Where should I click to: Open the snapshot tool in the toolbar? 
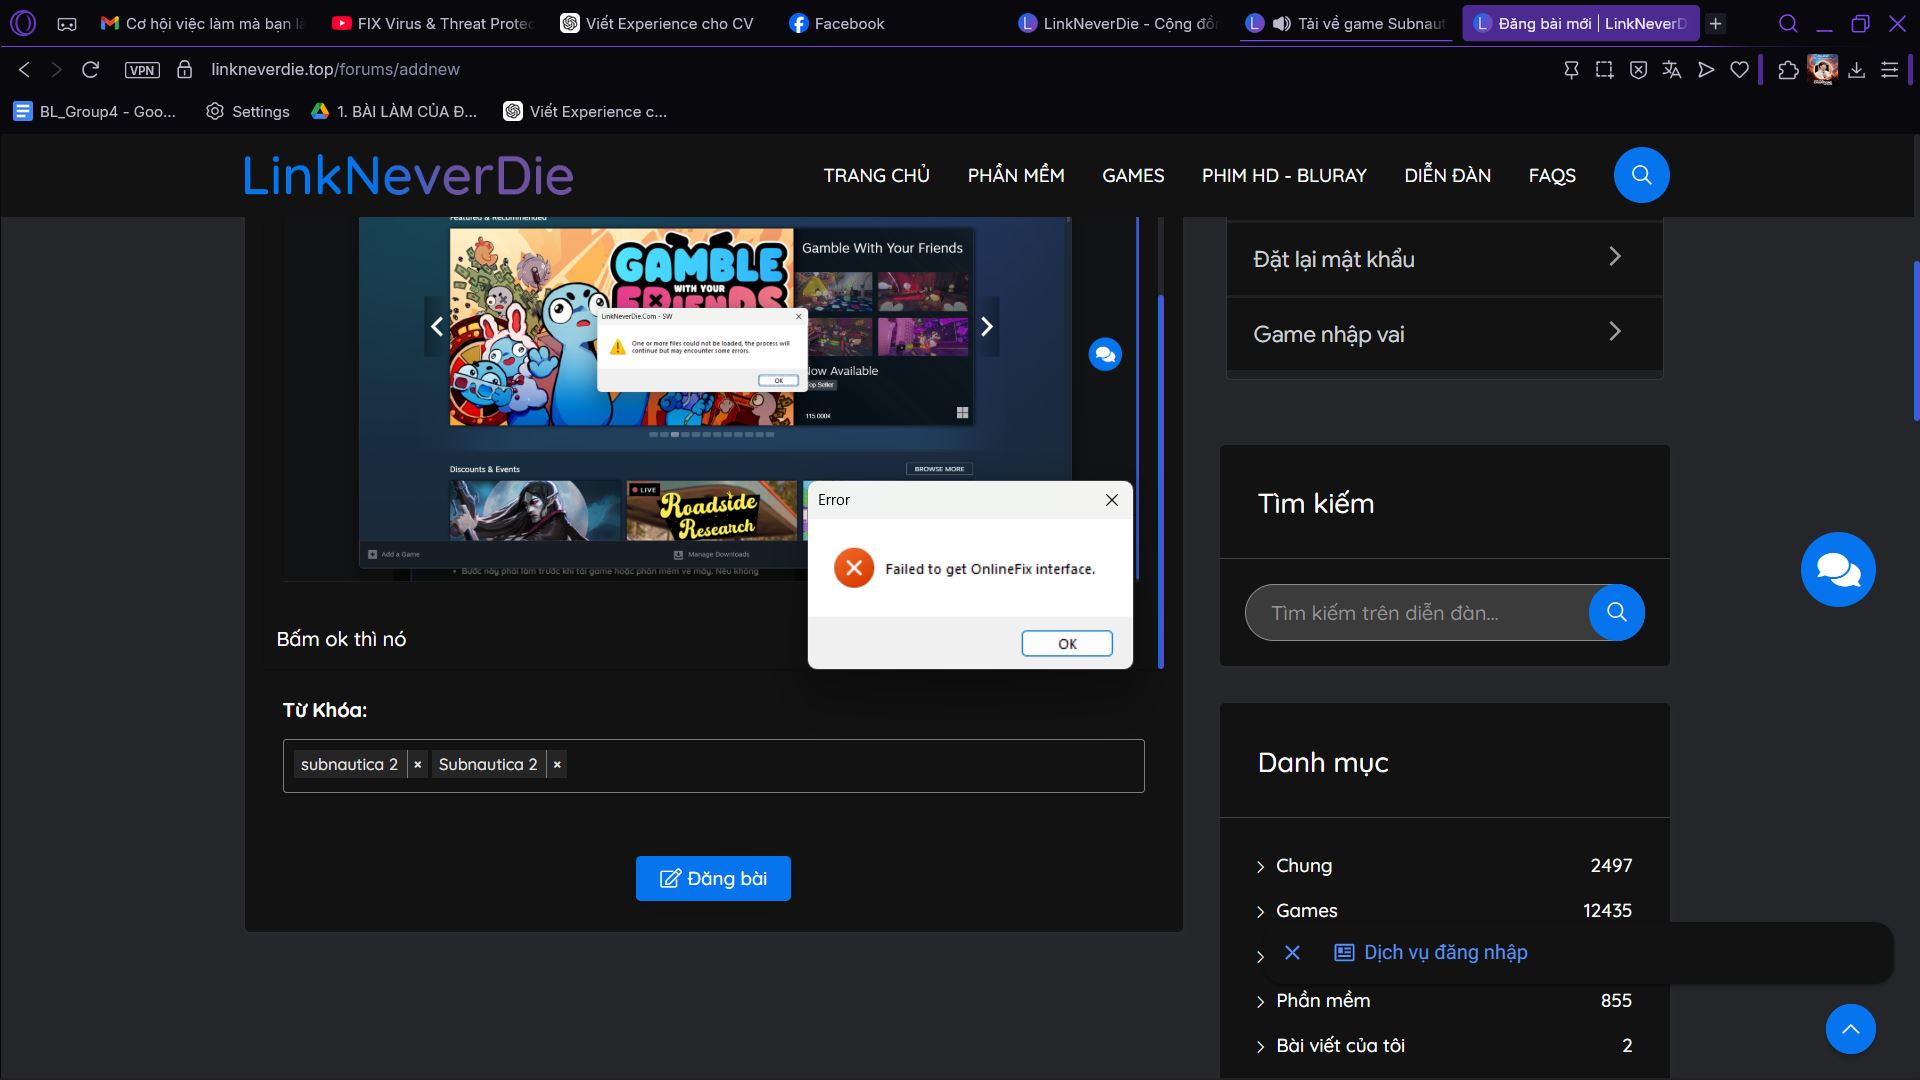tap(1604, 69)
